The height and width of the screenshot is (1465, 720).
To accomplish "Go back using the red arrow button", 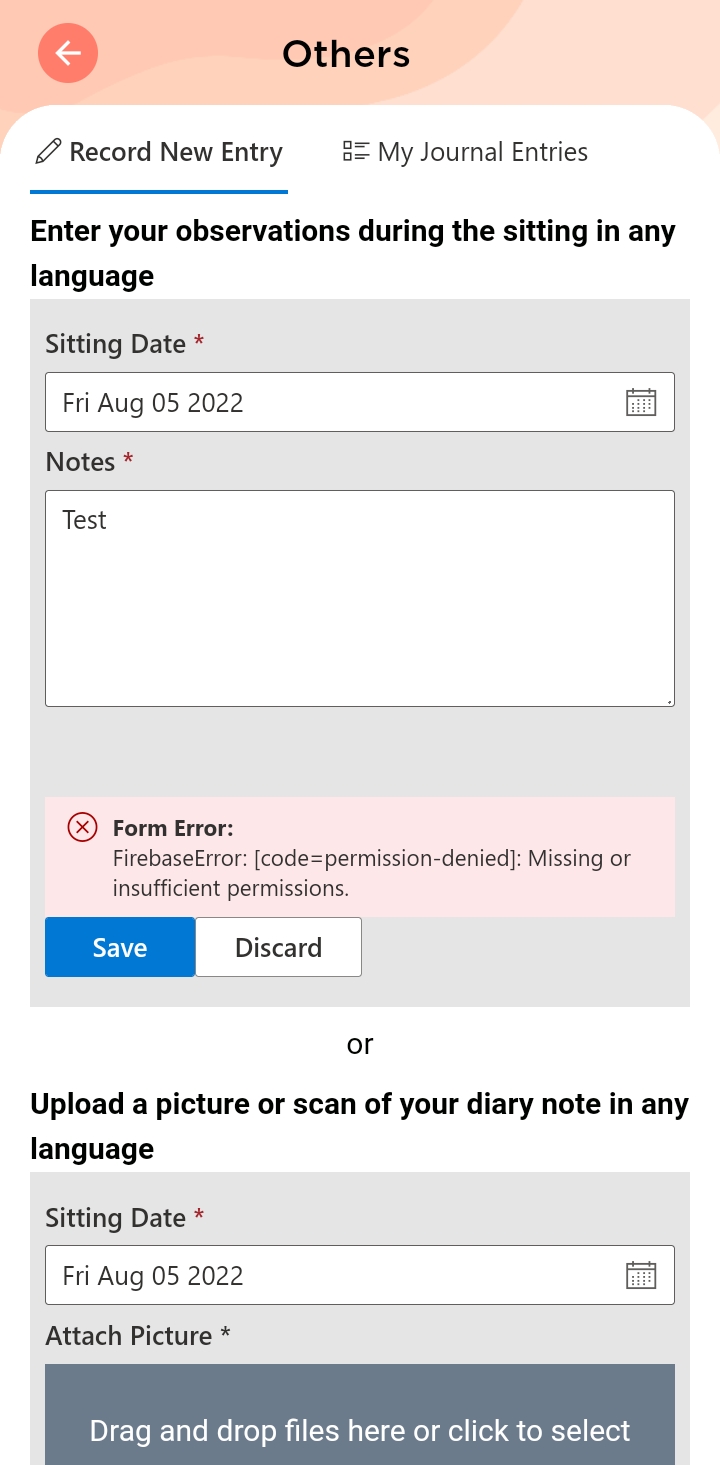I will pos(68,53).
